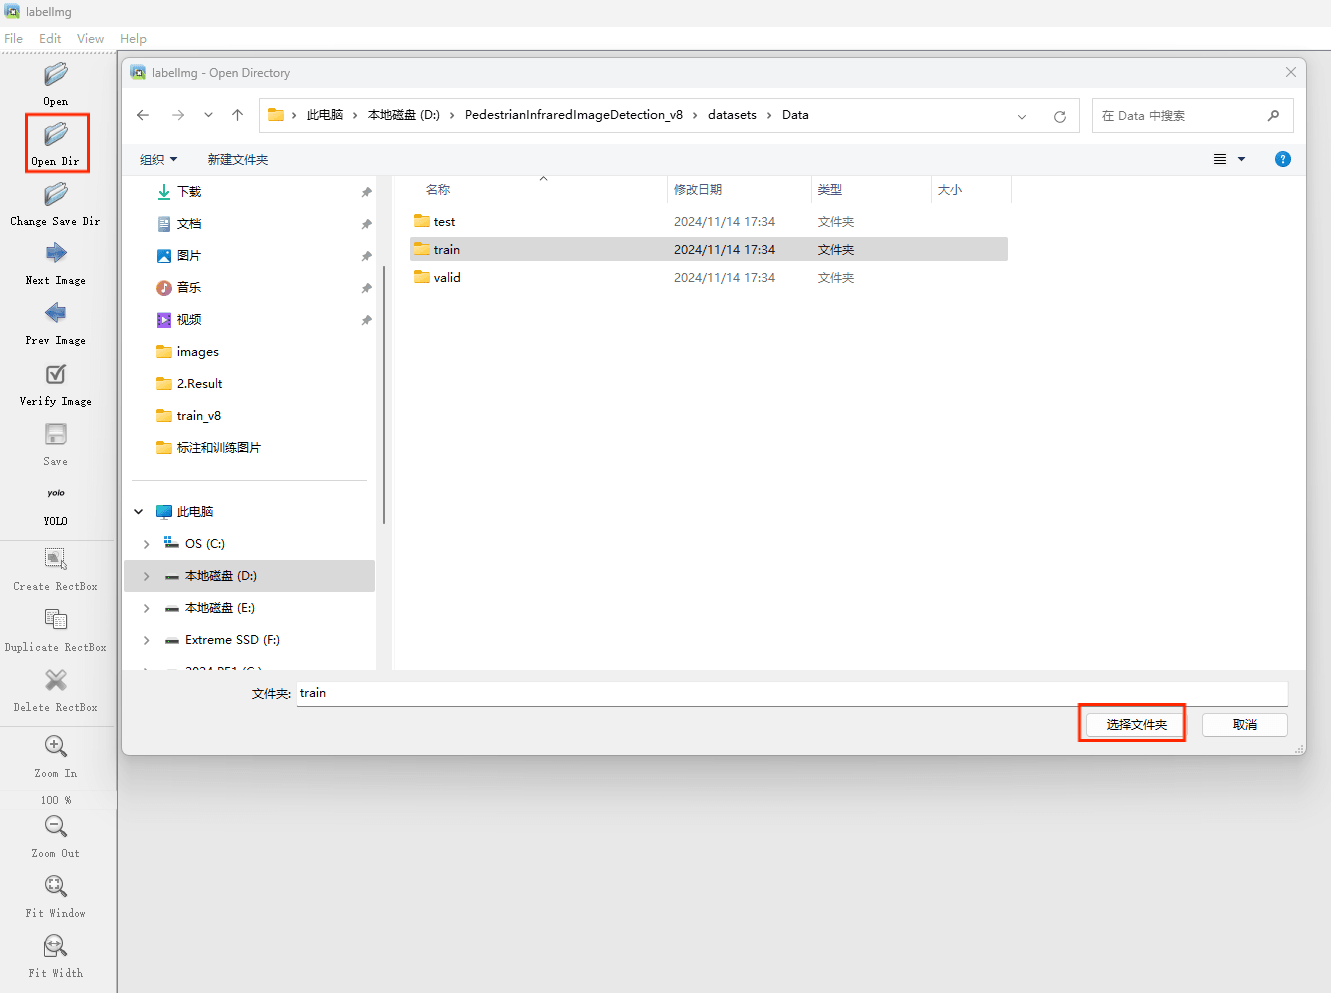Screen dimensions: 1331x993
Task: Open the 组织 dropdown menu
Action: [x=158, y=160]
